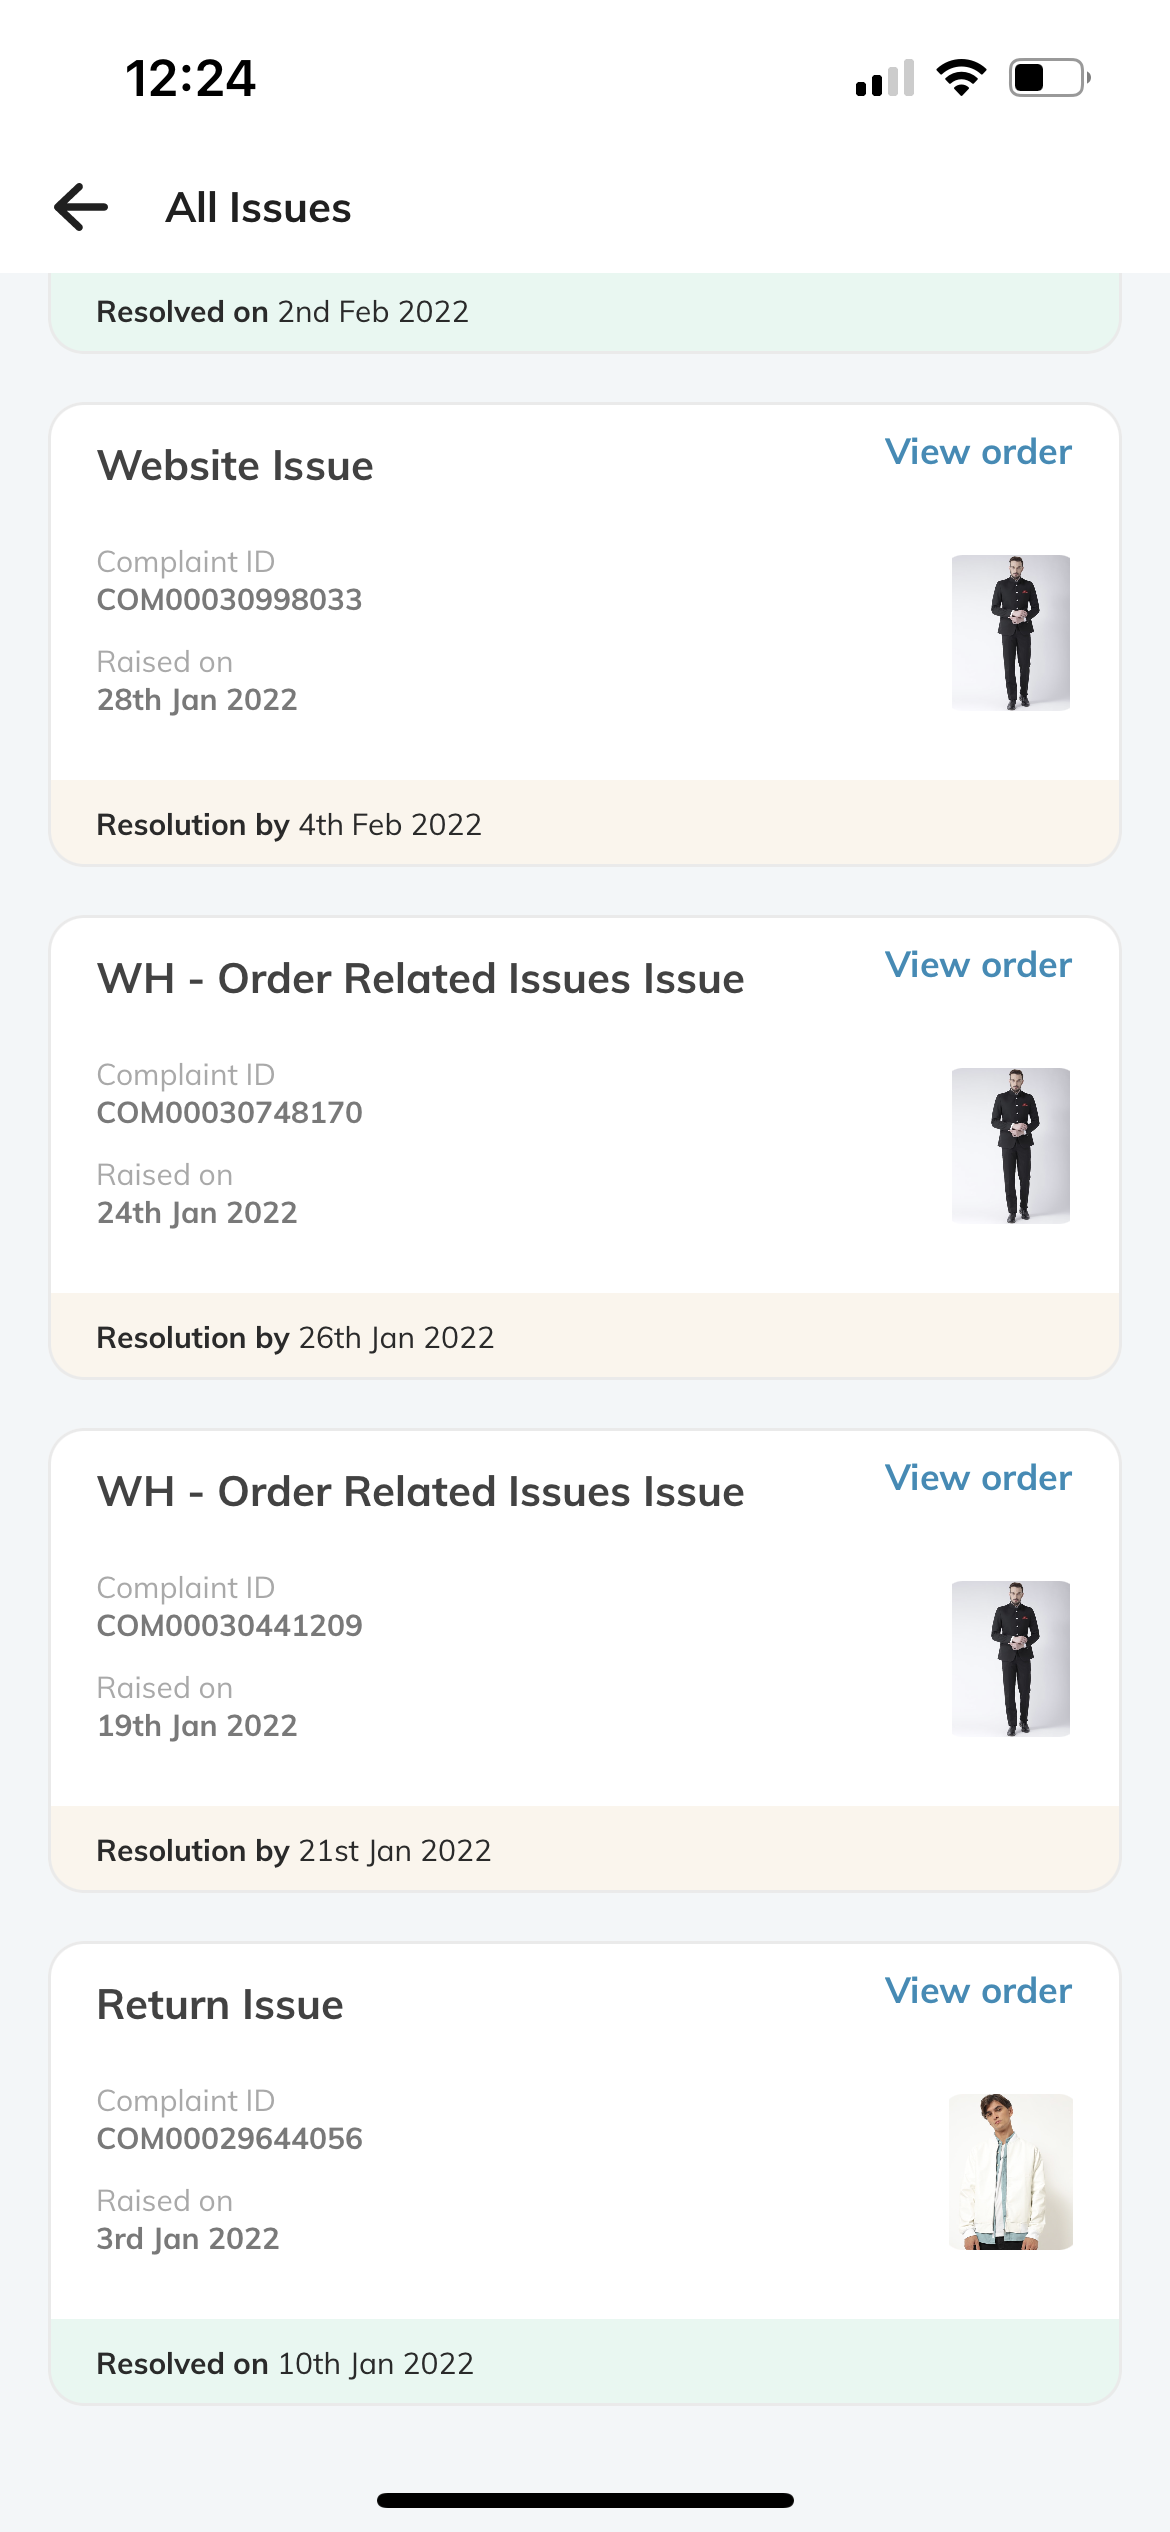Image resolution: width=1170 pixels, height=2532 pixels.
Task: Open View order for complaint COM00030441209
Action: point(978,1478)
